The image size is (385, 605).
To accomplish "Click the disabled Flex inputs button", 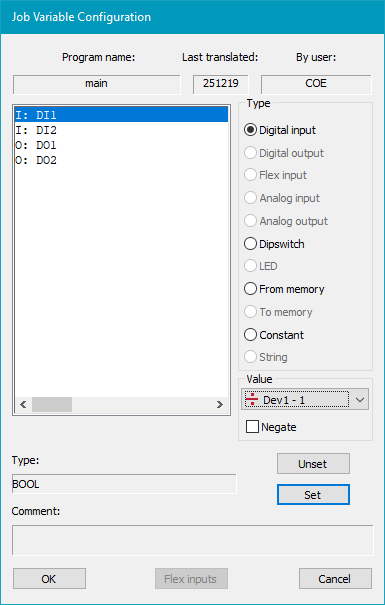I will click(x=191, y=578).
